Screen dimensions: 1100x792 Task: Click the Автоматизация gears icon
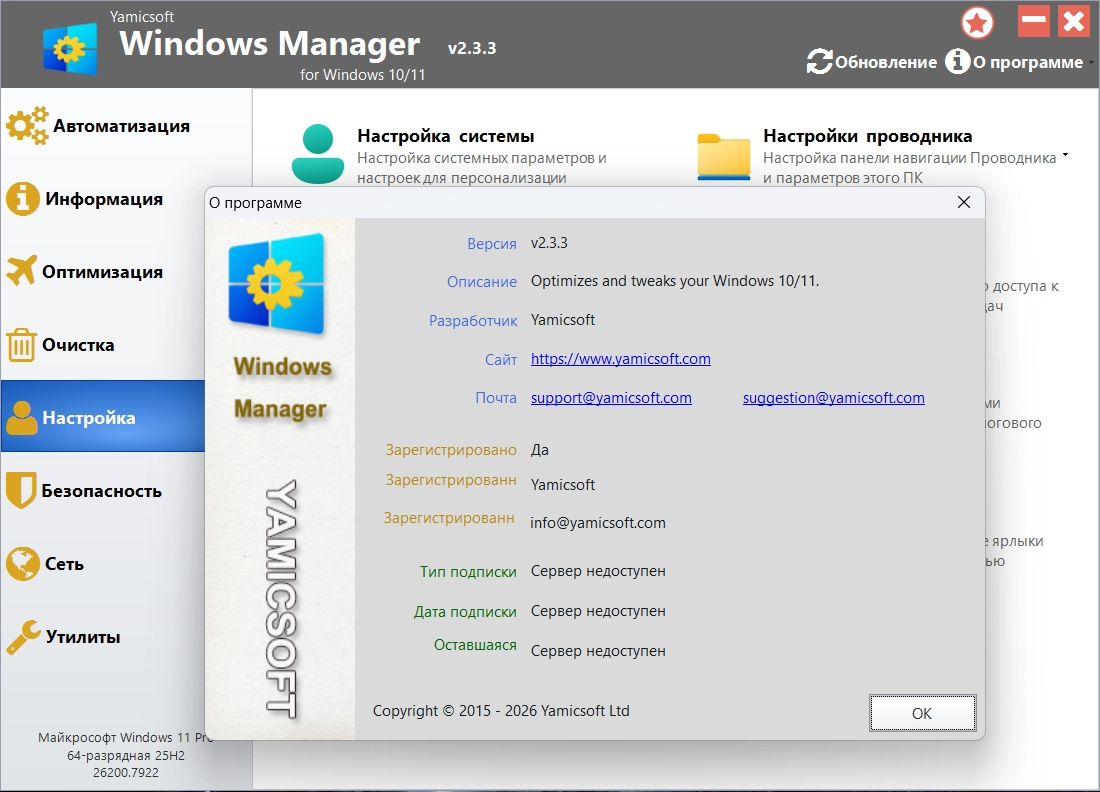(x=27, y=126)
